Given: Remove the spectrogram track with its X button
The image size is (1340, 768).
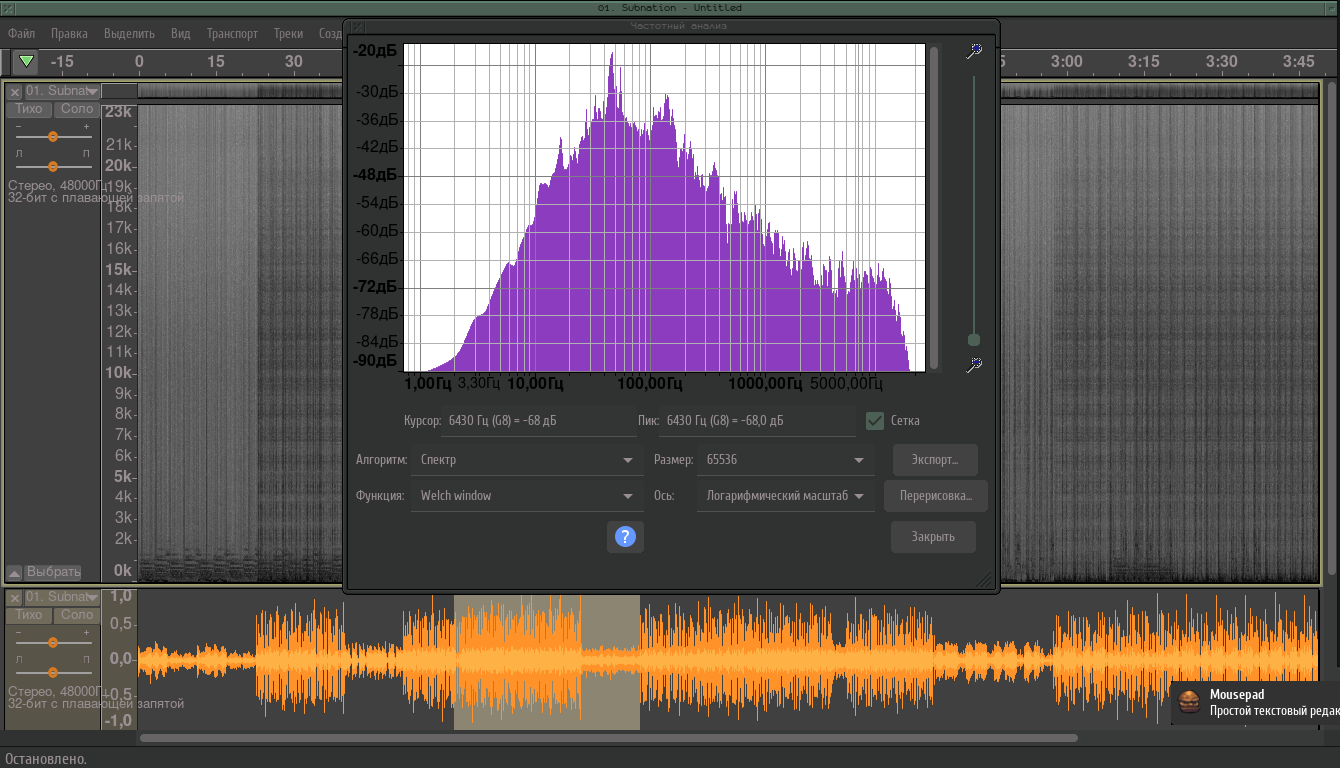Looking at the screenshot, I should click(x=15, y=91).
